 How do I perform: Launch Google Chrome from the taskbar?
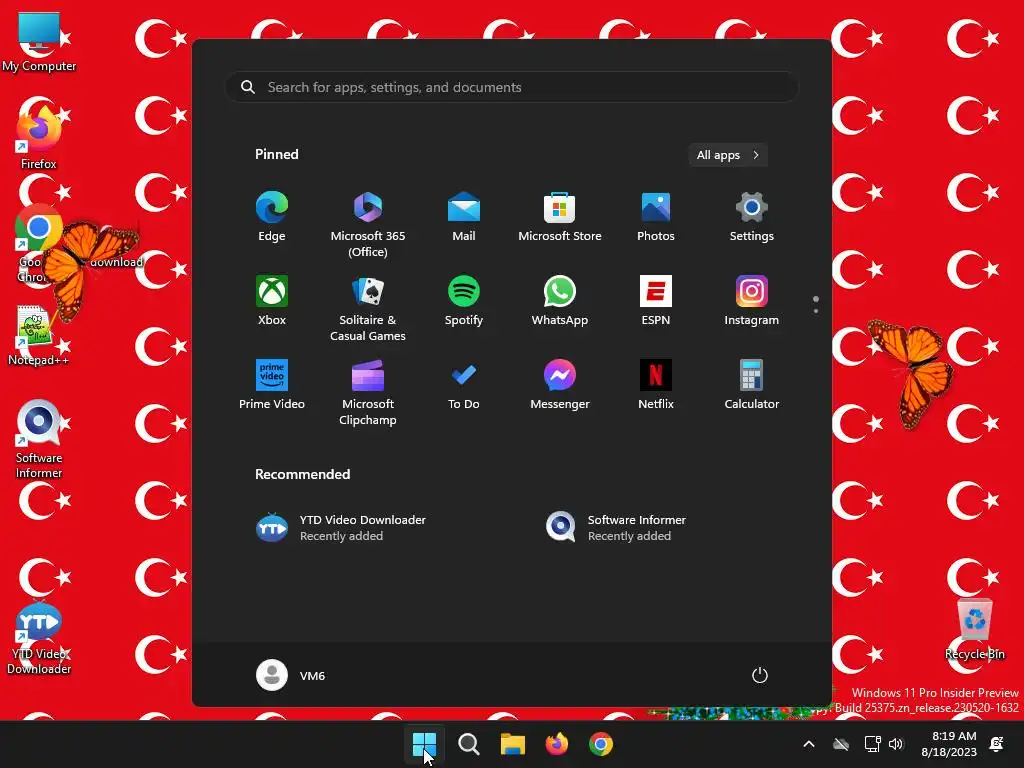click(601, 744)
